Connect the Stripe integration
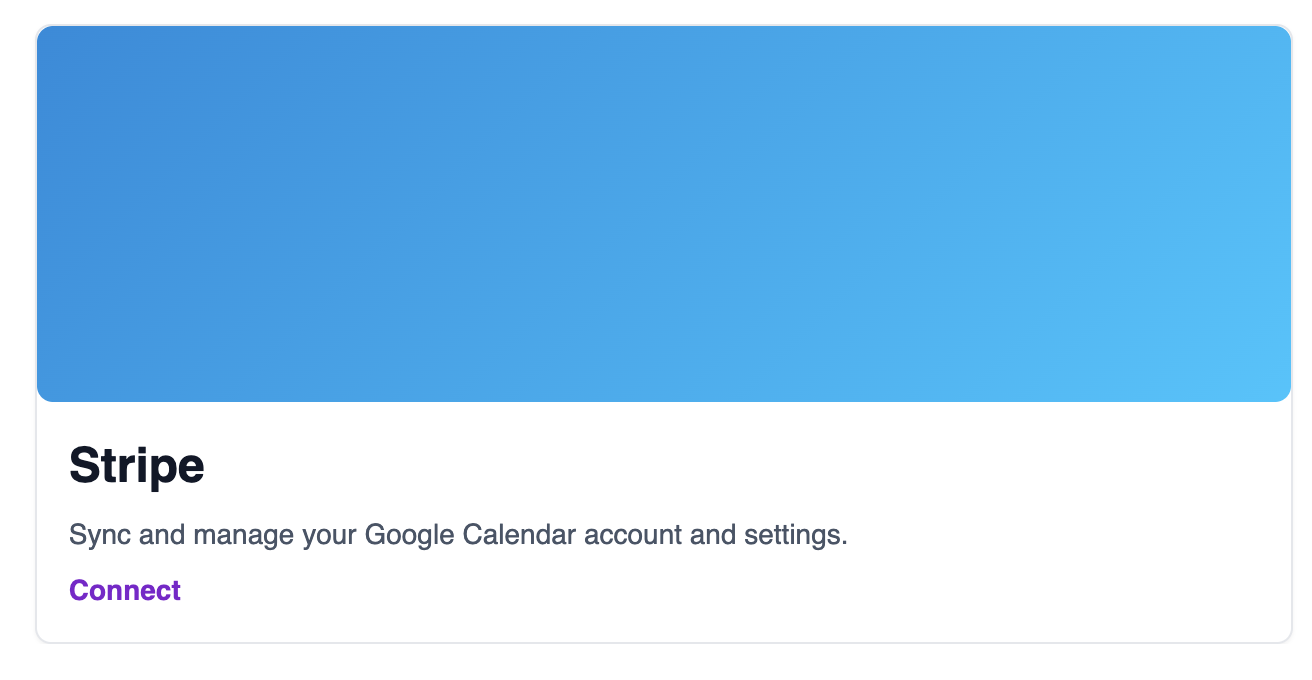The height and width of the screenshot is (680, 1312). point(125,590)
